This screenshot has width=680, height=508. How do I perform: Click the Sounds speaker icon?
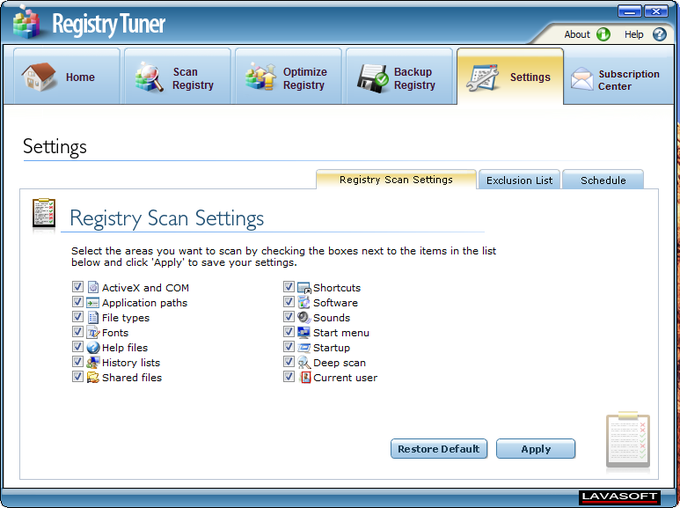304,317
